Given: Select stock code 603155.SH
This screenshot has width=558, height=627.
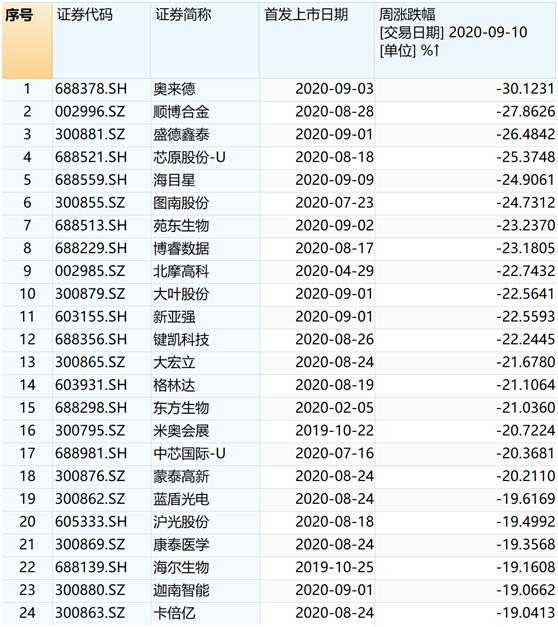Looking at the screenshot, I should [x=91, y=317].
